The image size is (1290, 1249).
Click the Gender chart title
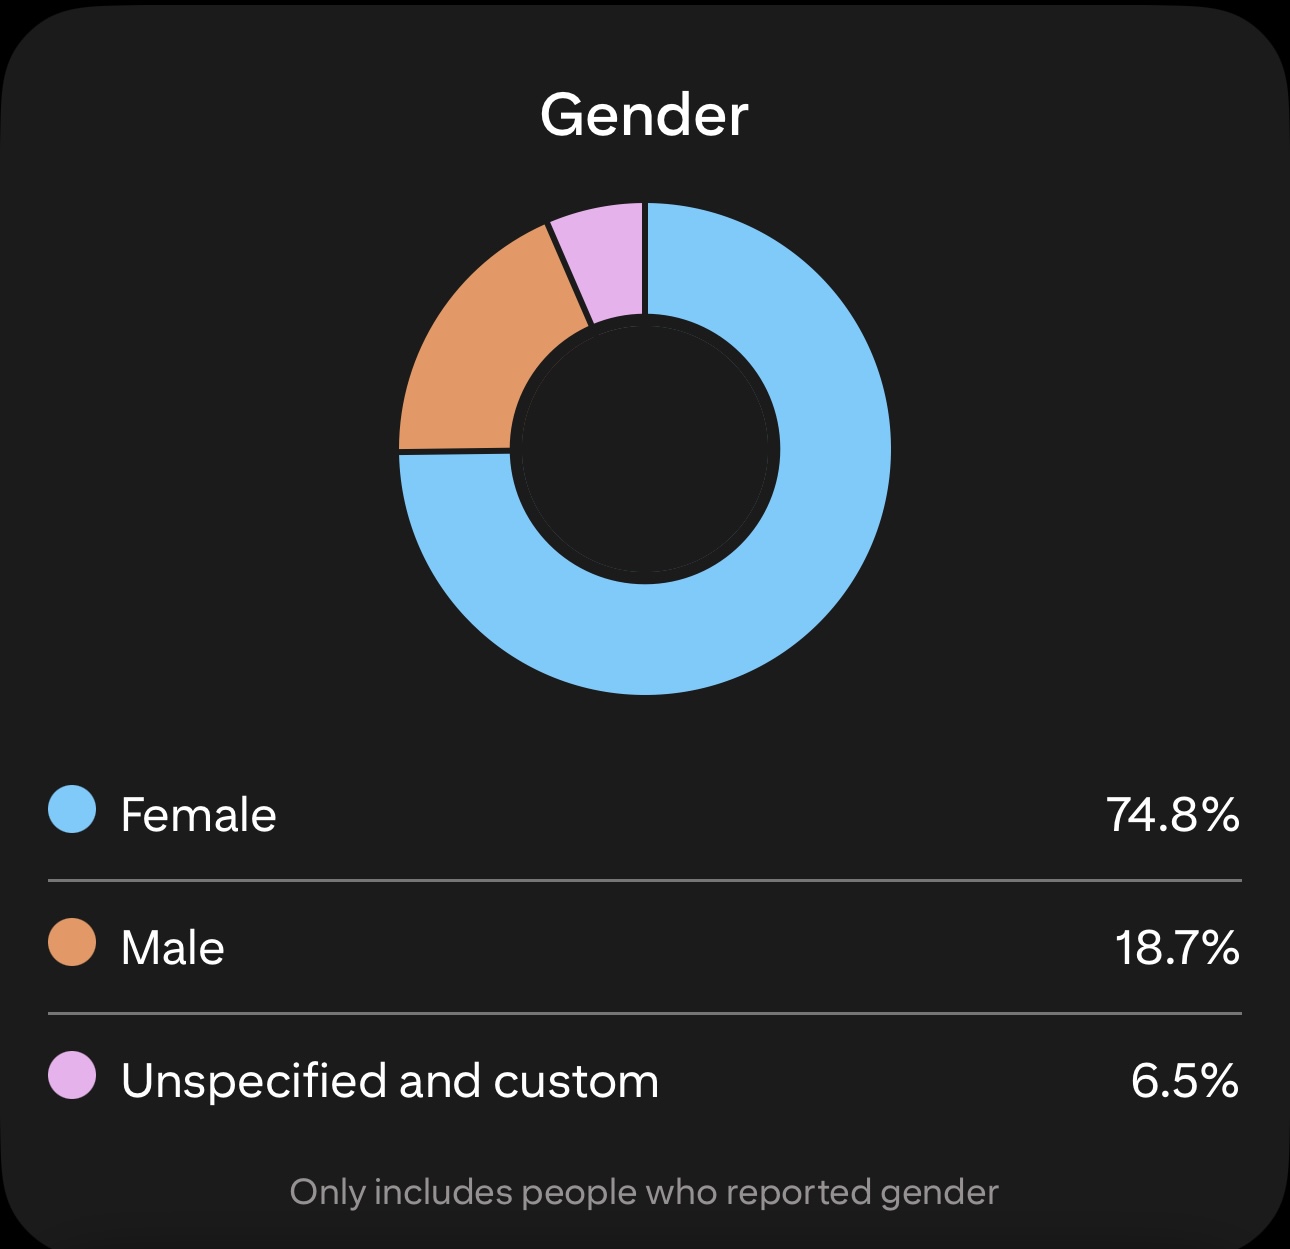644,115
